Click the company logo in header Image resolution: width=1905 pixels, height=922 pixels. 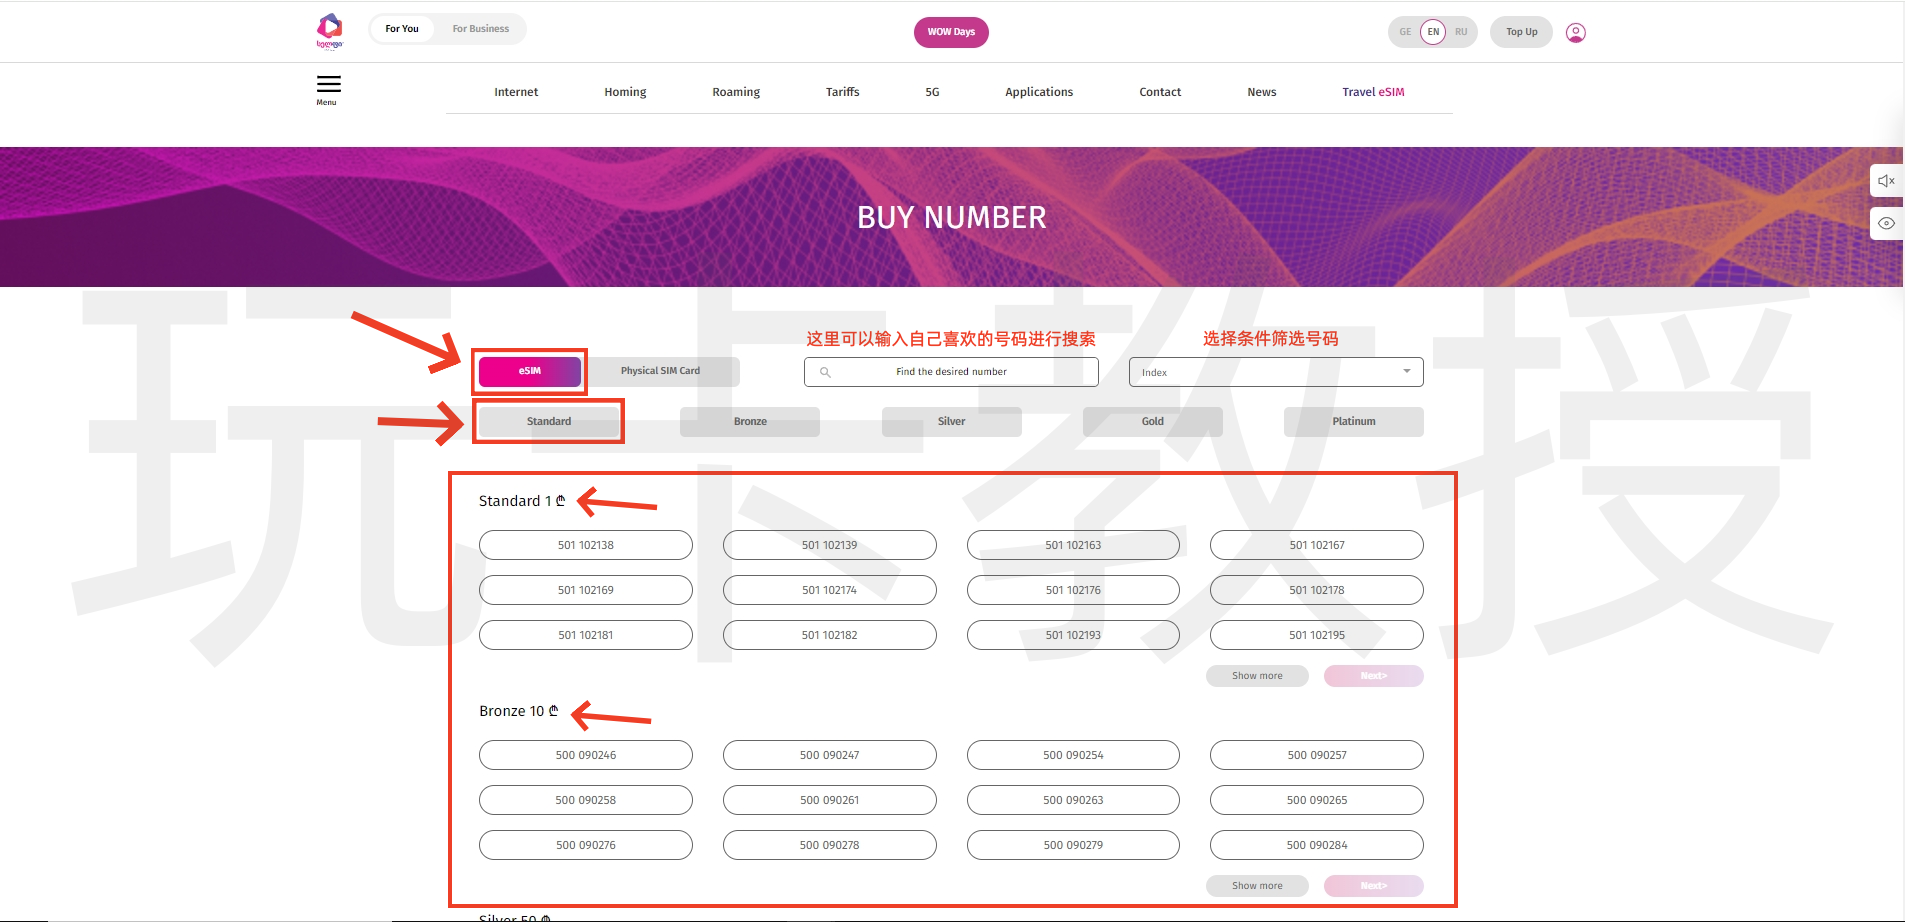coord(329,30)
